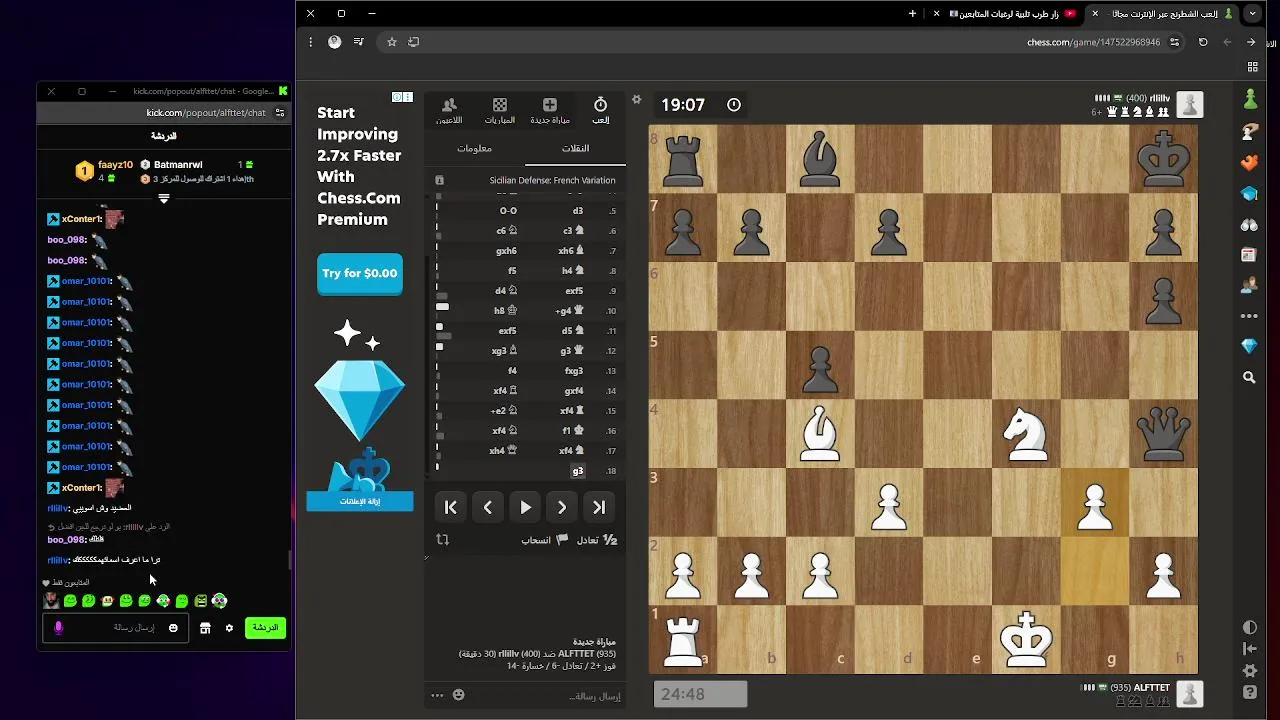Click the chess.com address bar URL
The height and width of the screenshot is (720, 1280).
tap(1093, 42)
